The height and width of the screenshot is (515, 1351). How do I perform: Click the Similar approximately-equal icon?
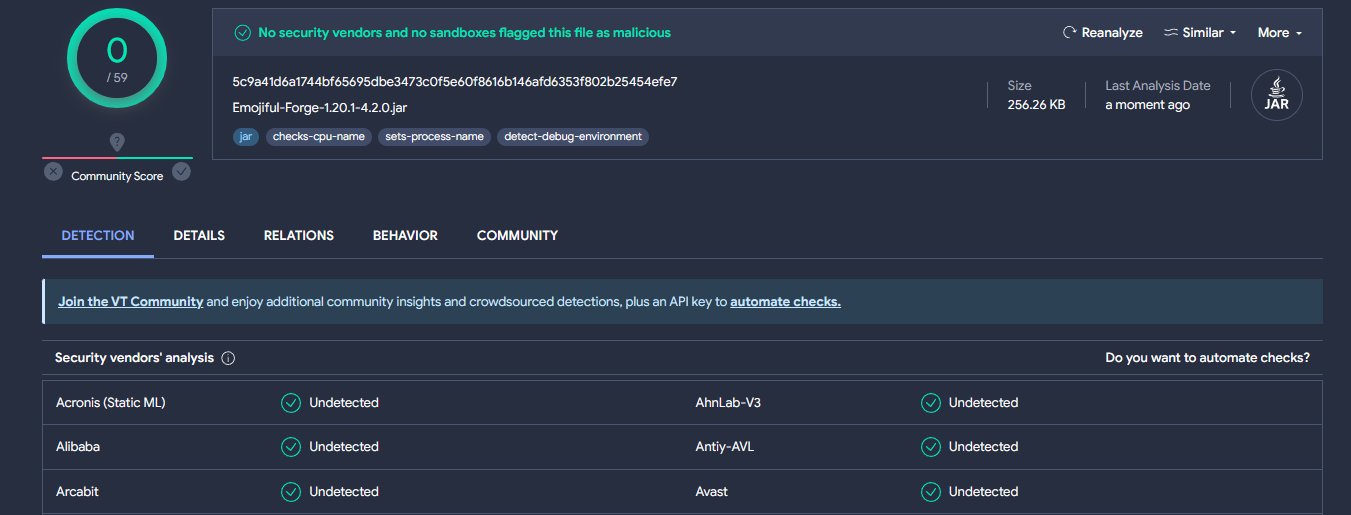tap(1170, 33)
